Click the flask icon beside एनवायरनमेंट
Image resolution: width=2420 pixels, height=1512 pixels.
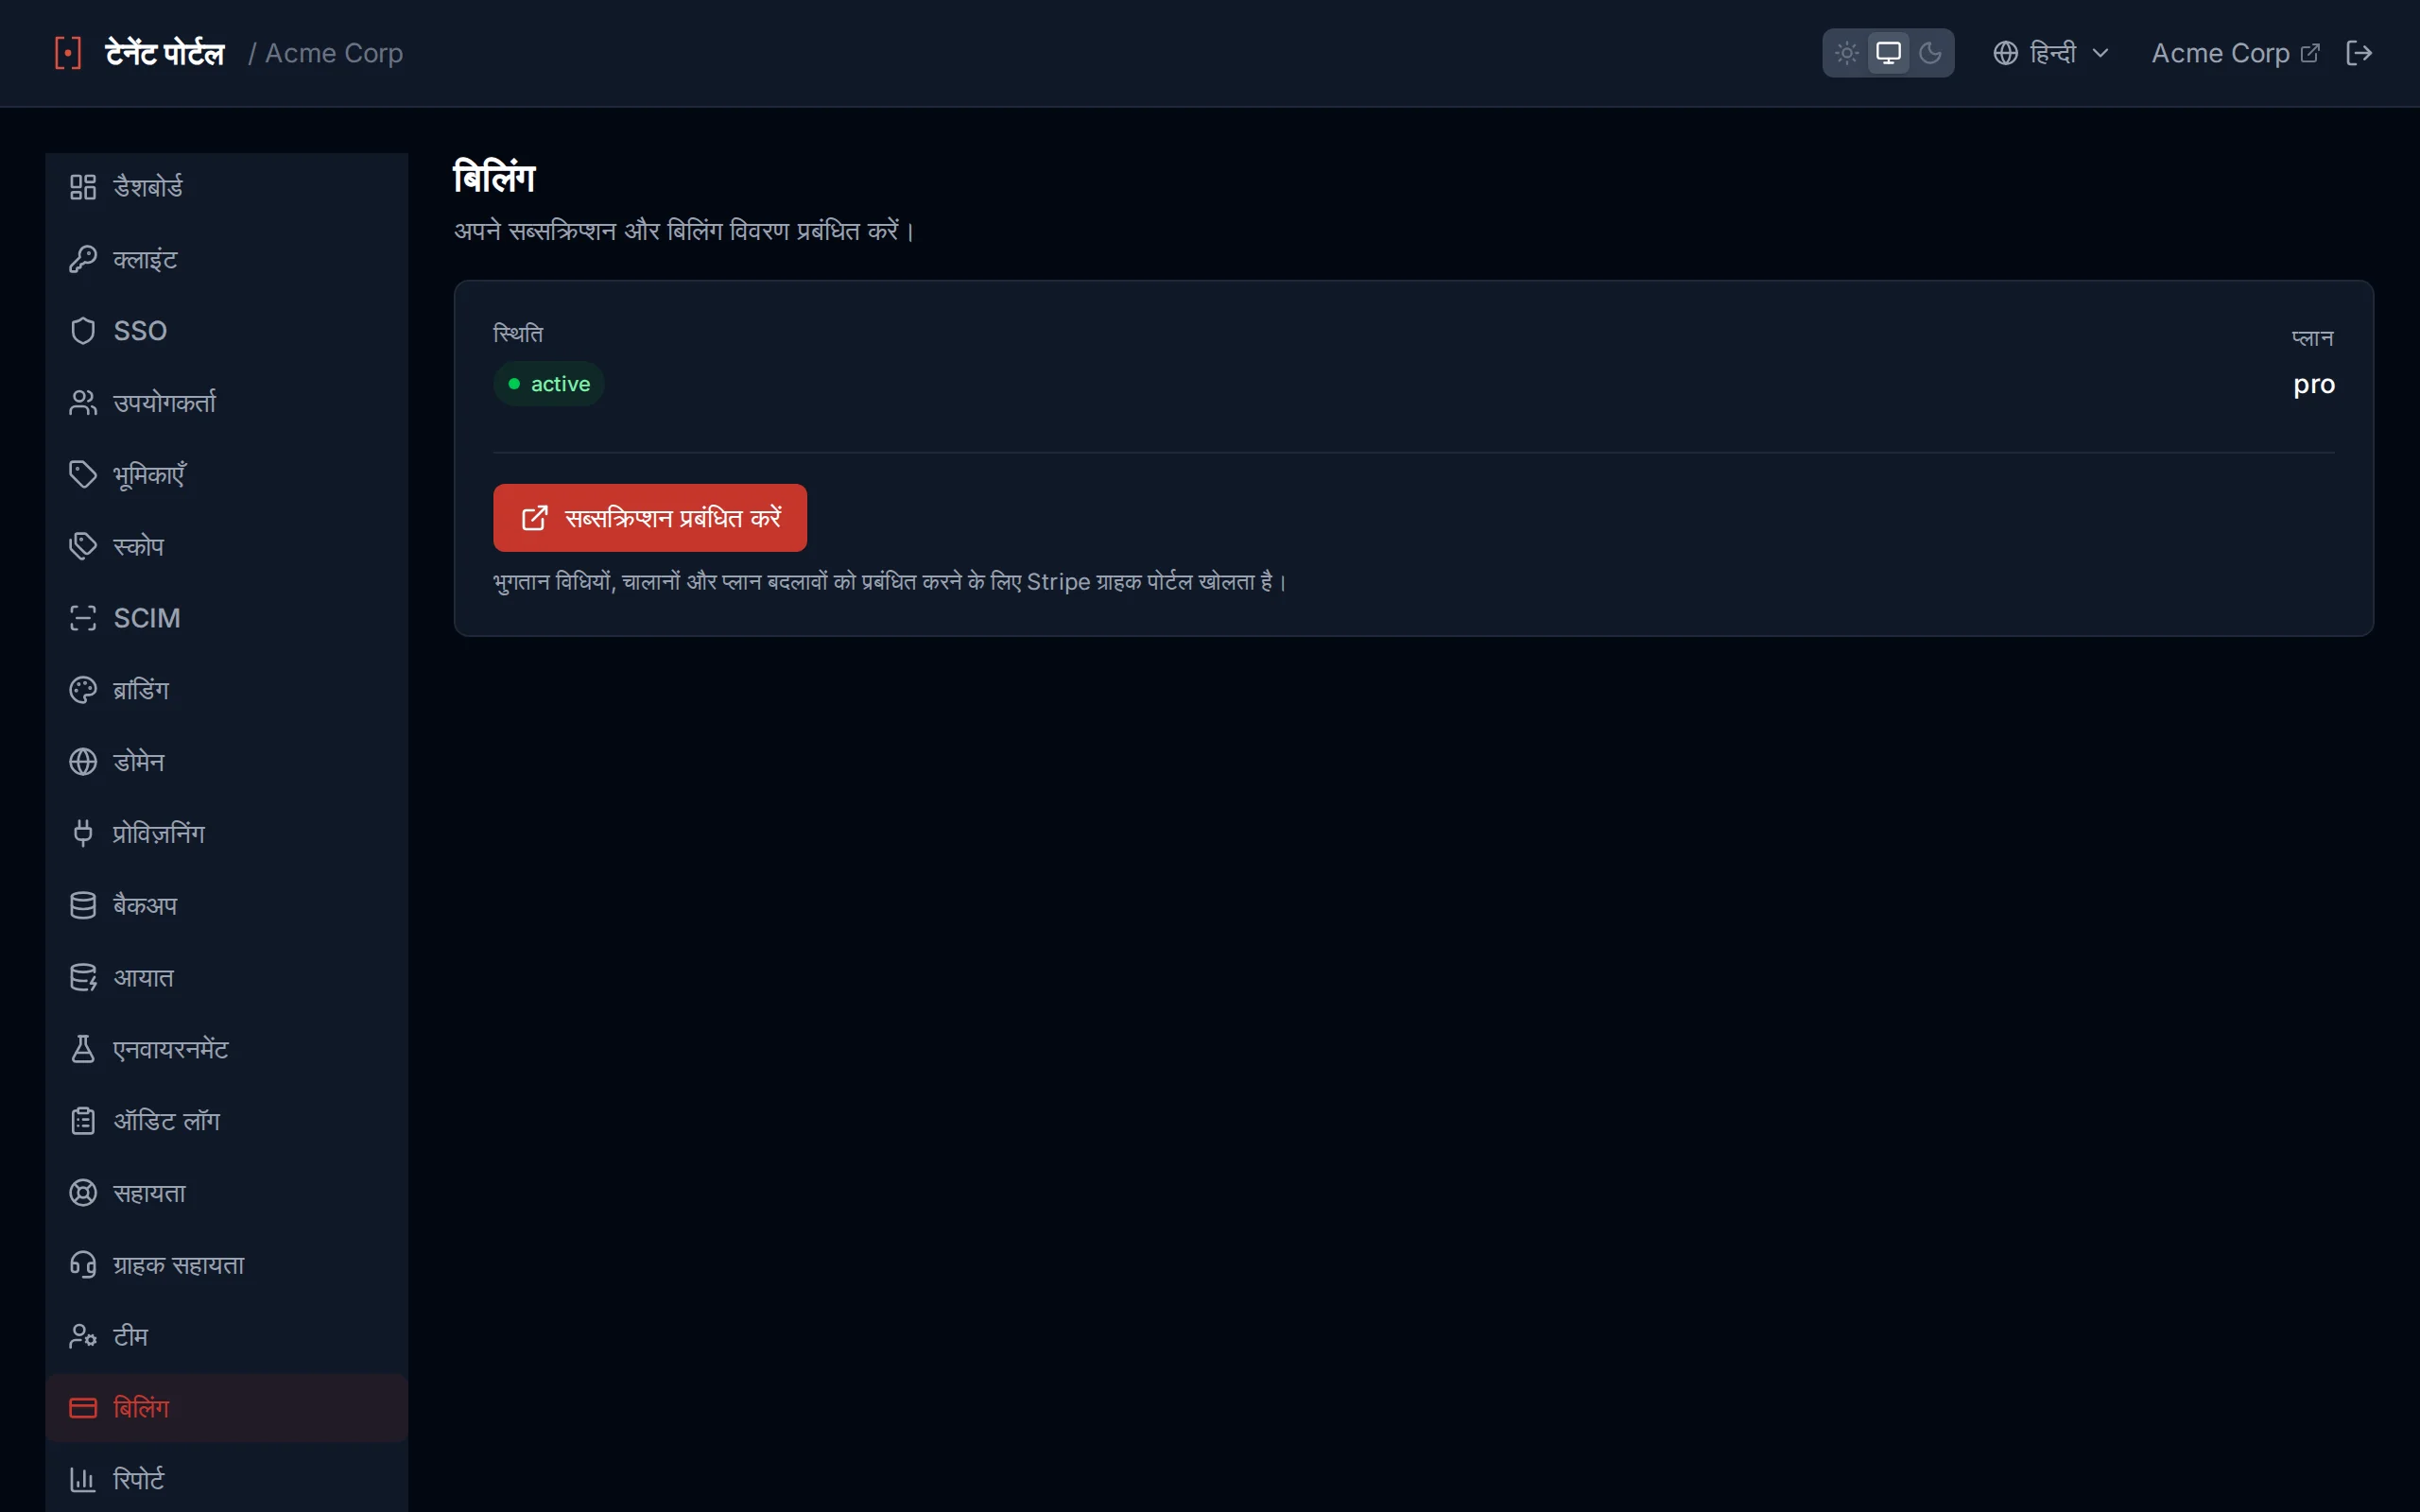(x=83, y=1049)
